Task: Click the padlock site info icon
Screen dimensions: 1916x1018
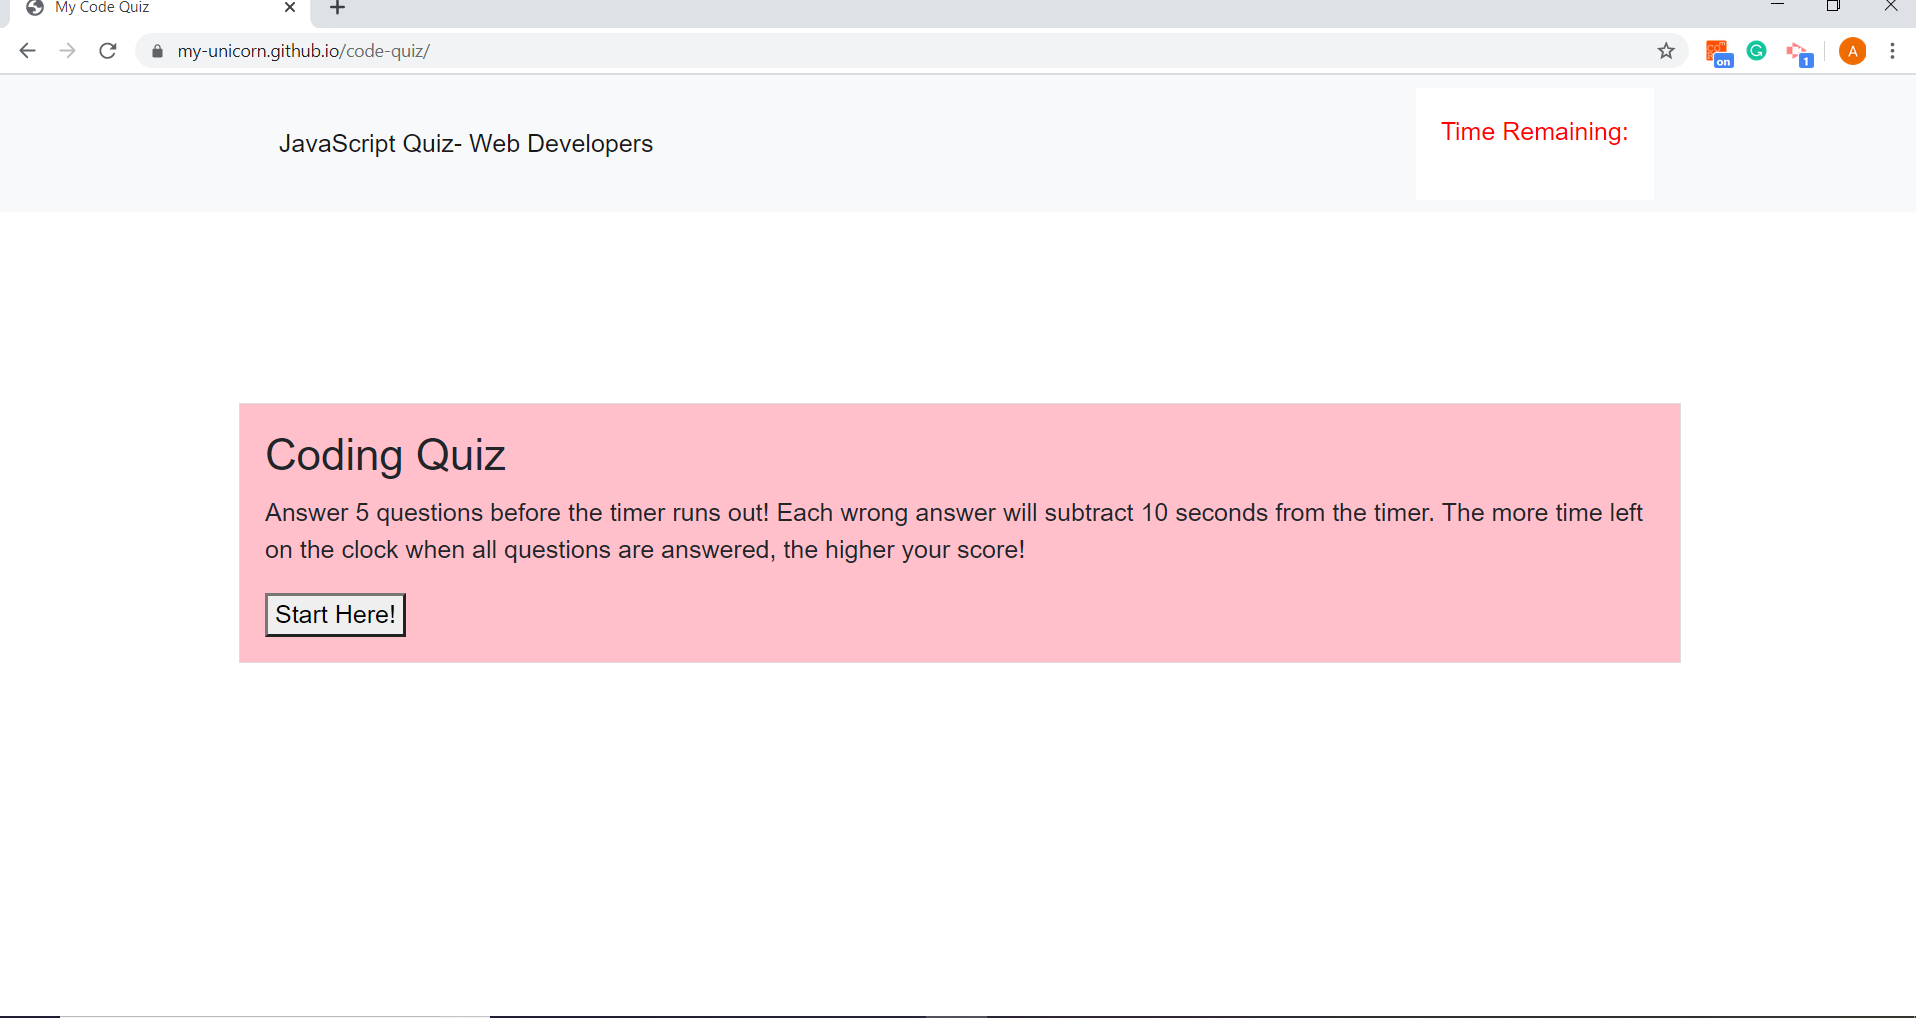Action: click(x=157, y=51)
